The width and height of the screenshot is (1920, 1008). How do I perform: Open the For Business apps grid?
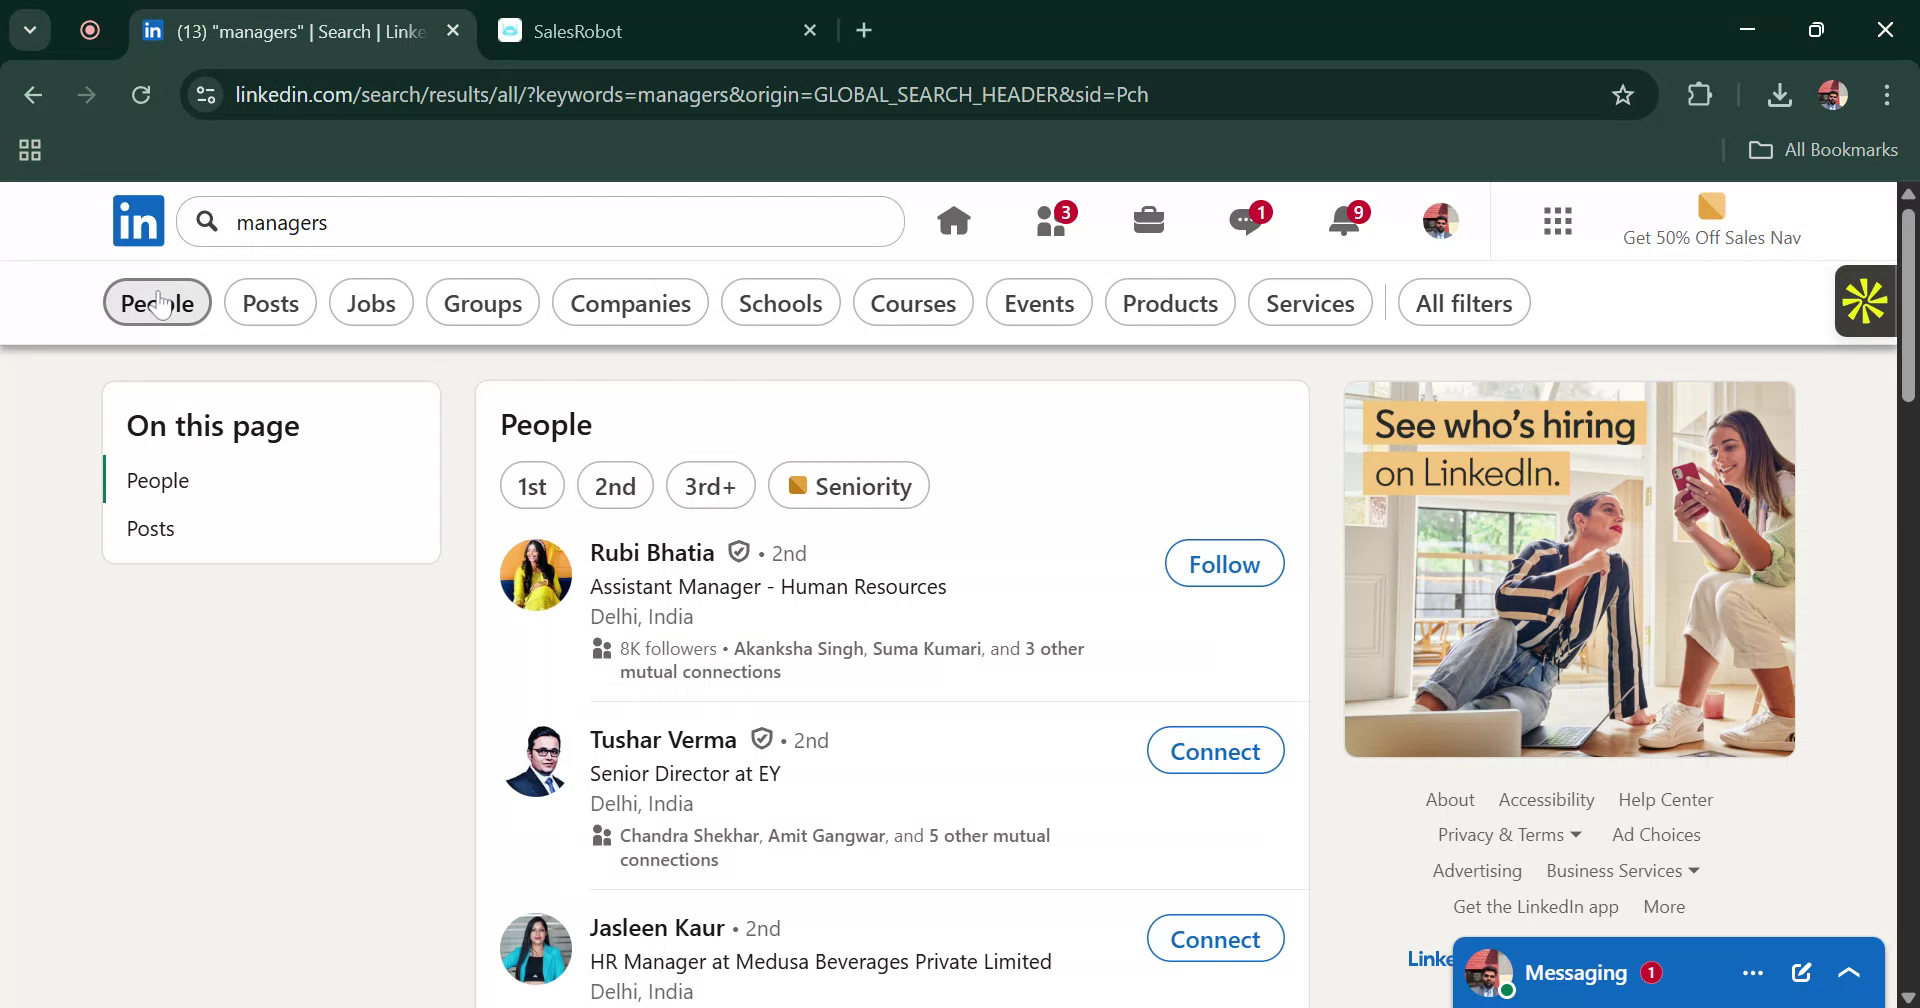pyautogui.click(x=1557, y=221)
